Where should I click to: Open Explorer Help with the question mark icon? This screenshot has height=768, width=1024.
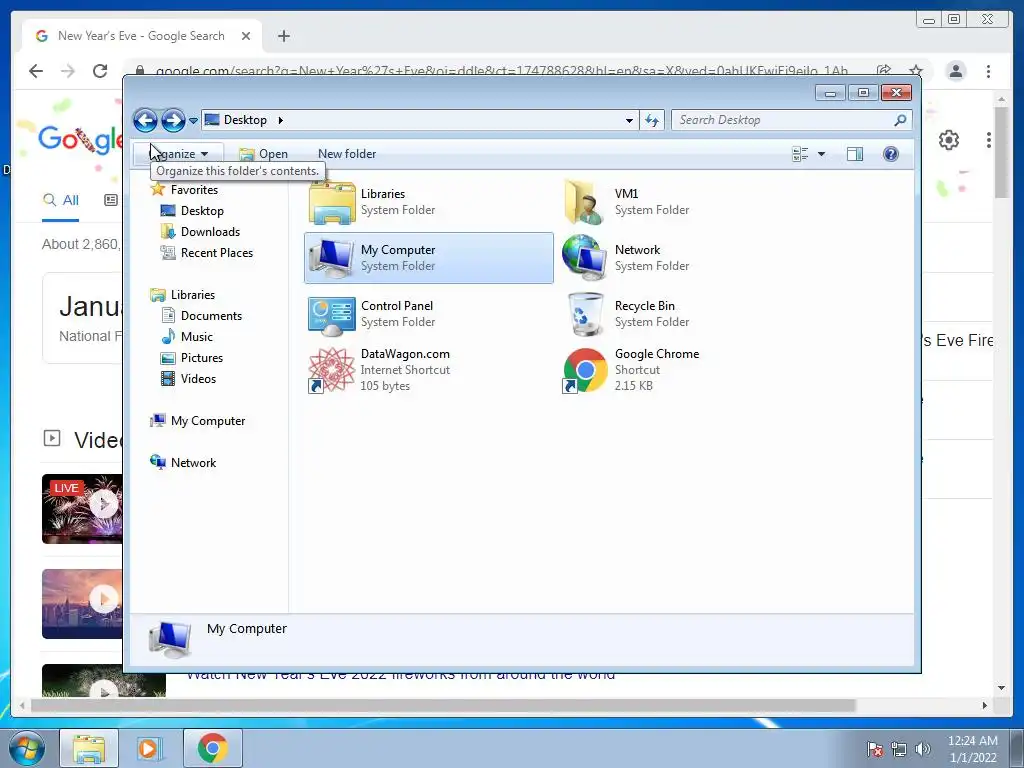point(890,154)
